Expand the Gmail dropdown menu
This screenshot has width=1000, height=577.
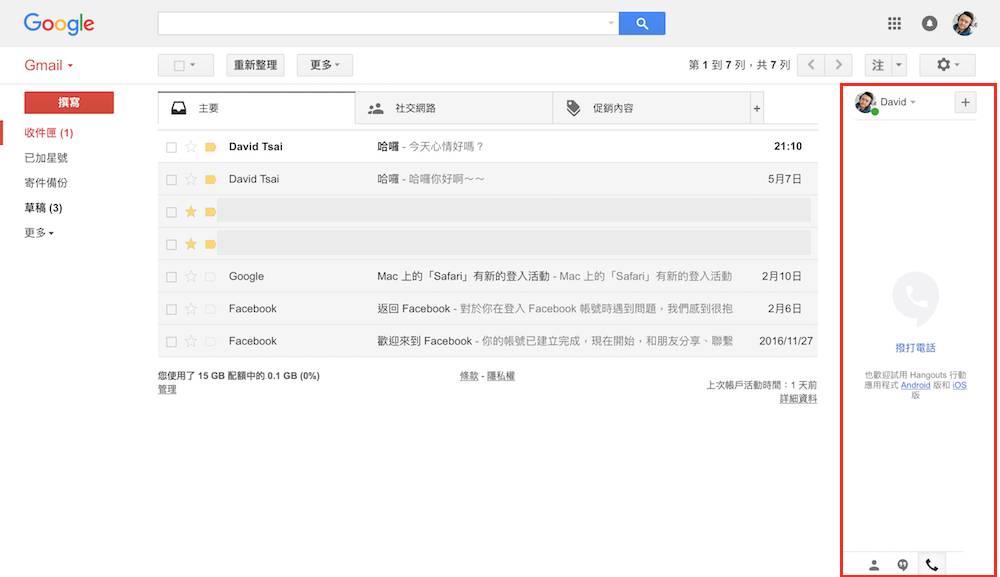[49, 66]
